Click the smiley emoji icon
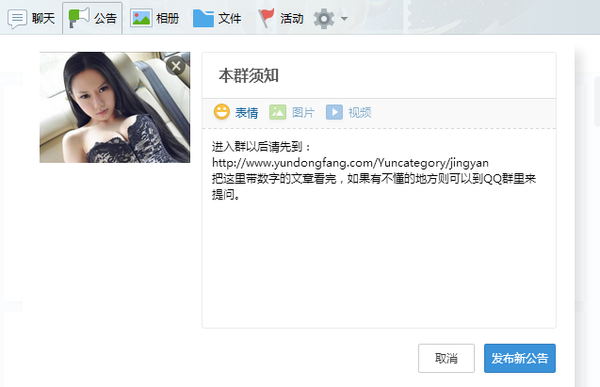The width and height of the screenshot is (600, 387). pos(222,112)
